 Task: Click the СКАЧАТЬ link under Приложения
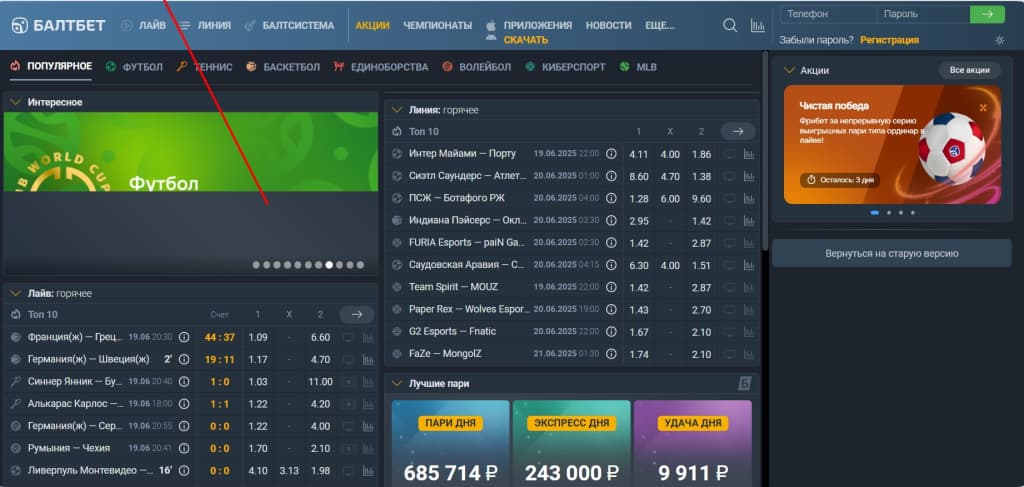(x=526, y=40)
